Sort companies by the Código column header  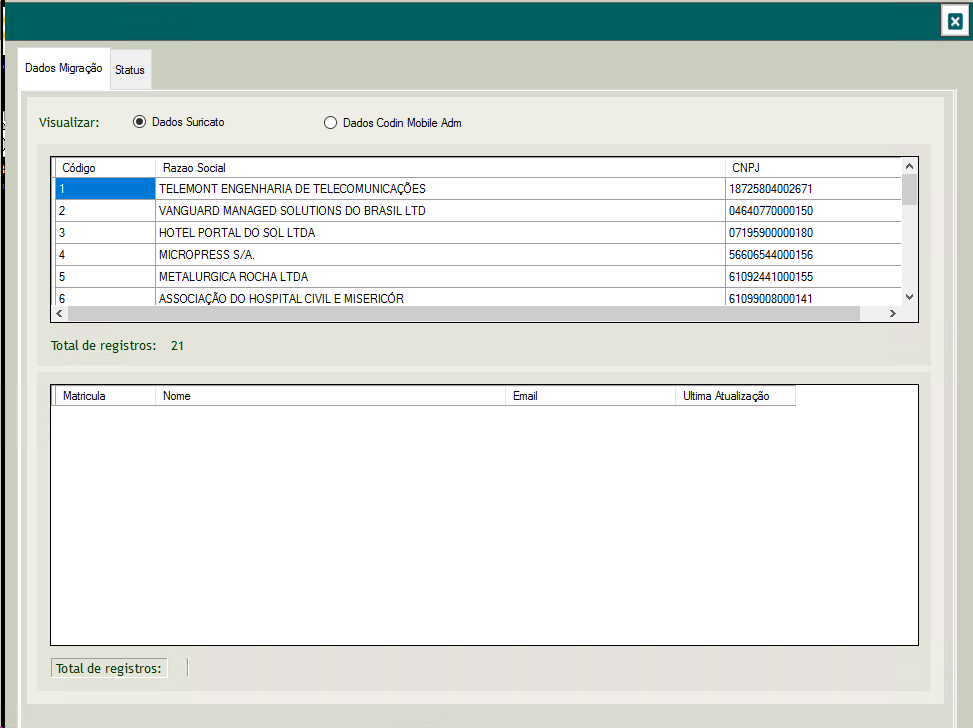(105, 168)
